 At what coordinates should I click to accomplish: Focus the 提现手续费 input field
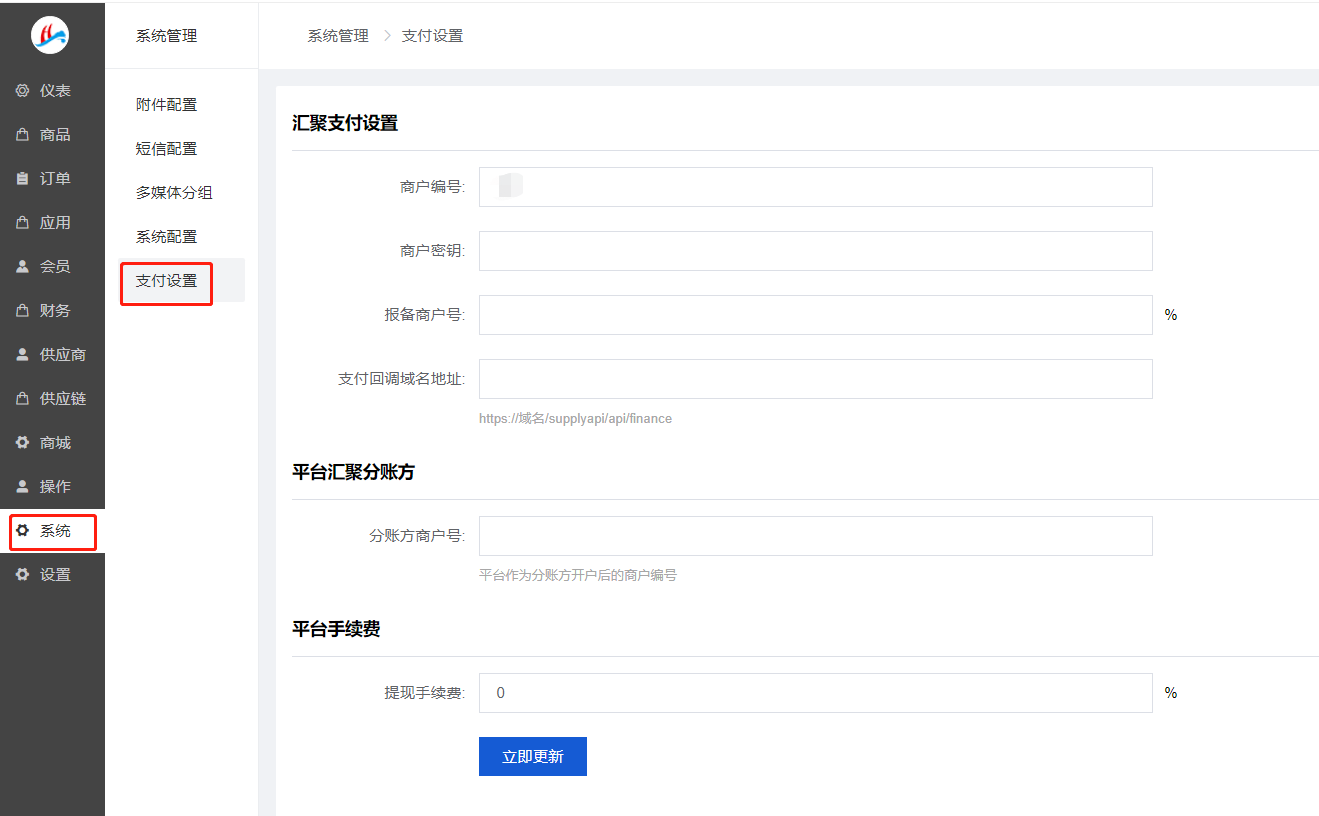coord(815,693)
